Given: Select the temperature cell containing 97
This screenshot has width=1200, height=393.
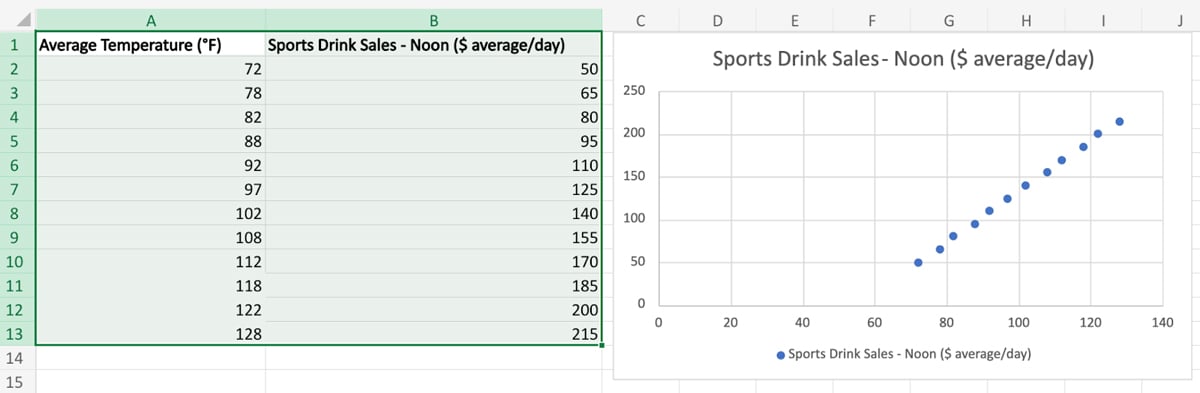Looking at the screenshot, I should (x=150, y=189).
